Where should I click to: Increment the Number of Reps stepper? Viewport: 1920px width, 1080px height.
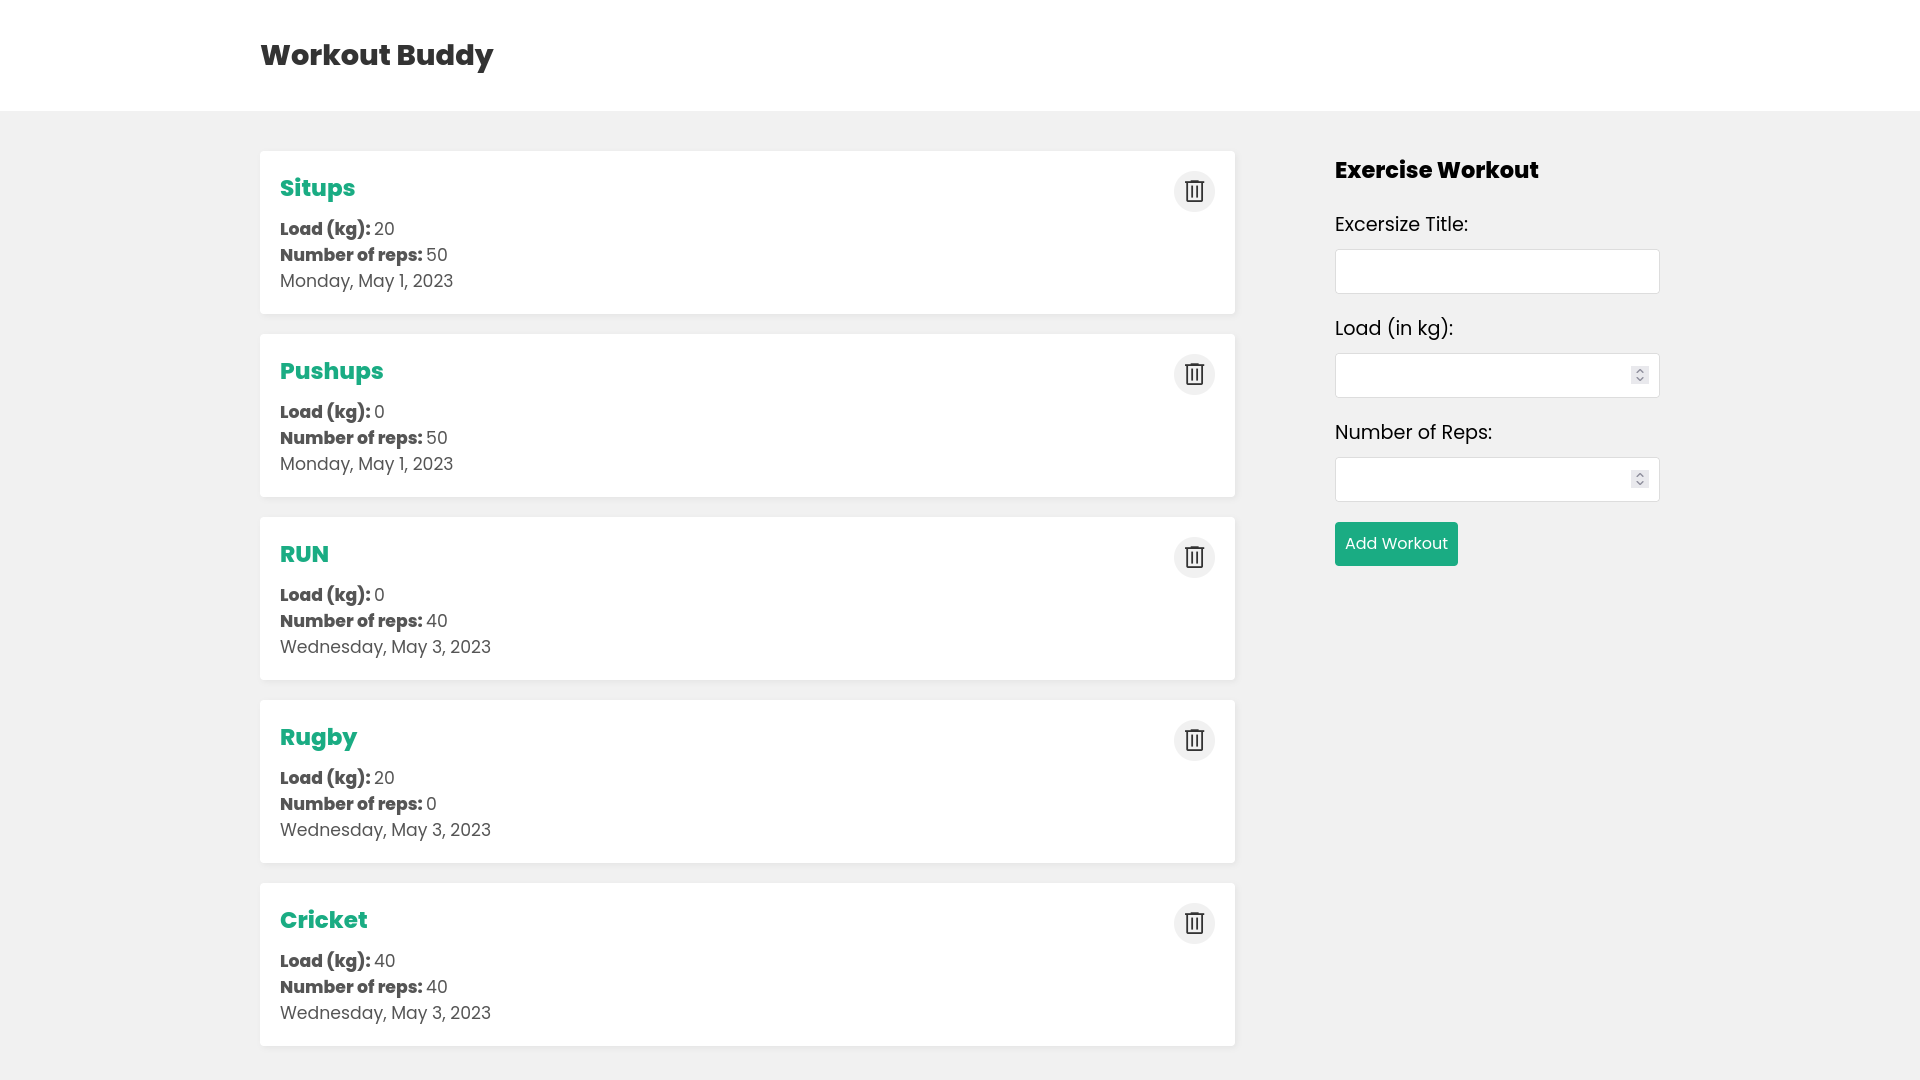(x=1638, y=474)
